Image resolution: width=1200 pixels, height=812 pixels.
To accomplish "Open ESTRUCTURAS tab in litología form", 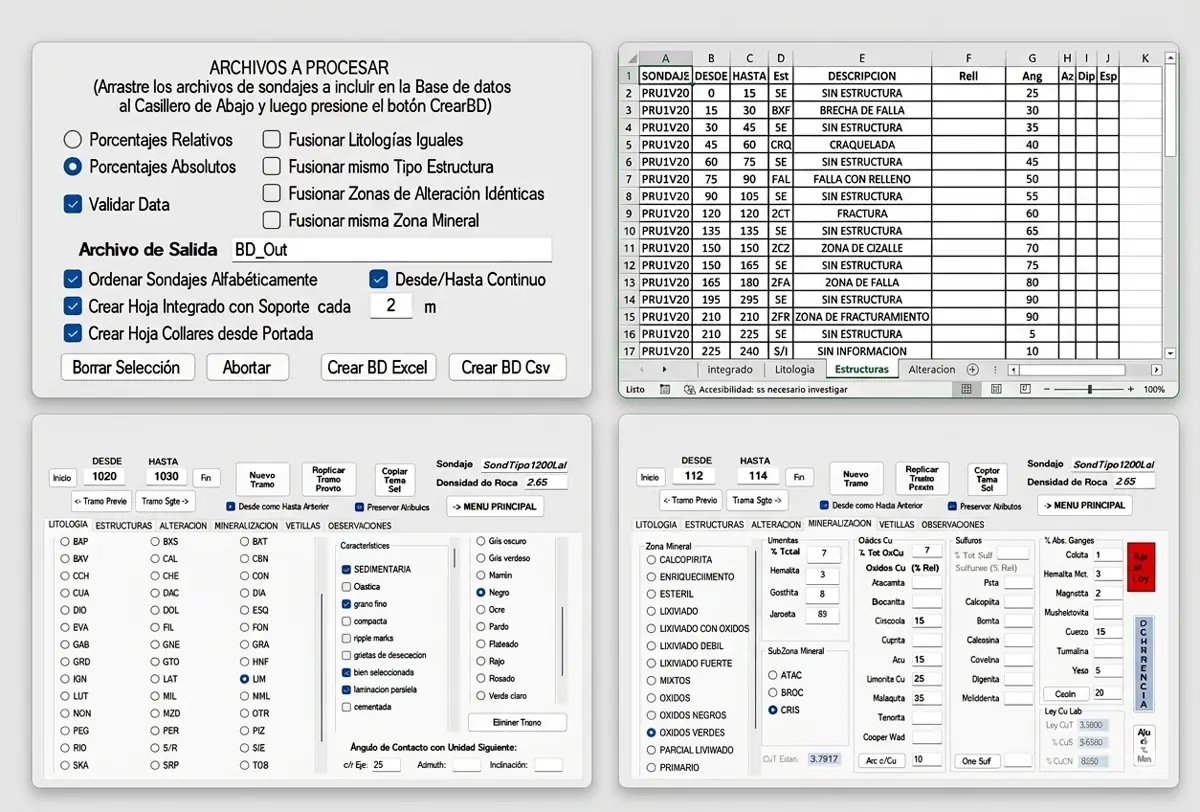I will click(124, 525).
